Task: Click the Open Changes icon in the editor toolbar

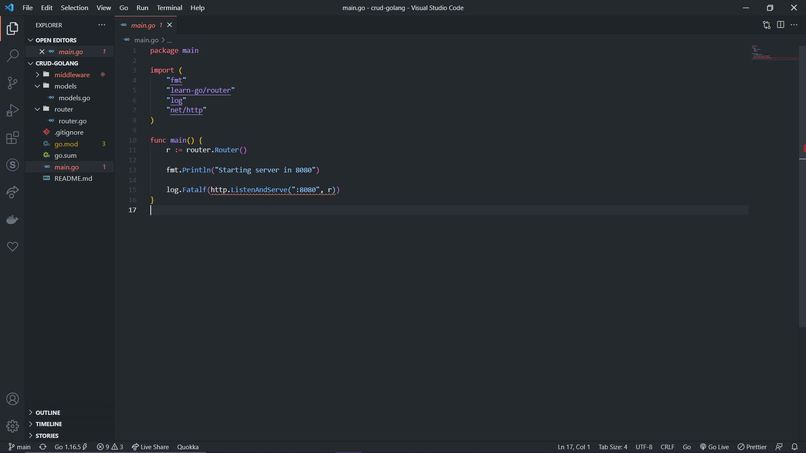Action: click(766, 25)
